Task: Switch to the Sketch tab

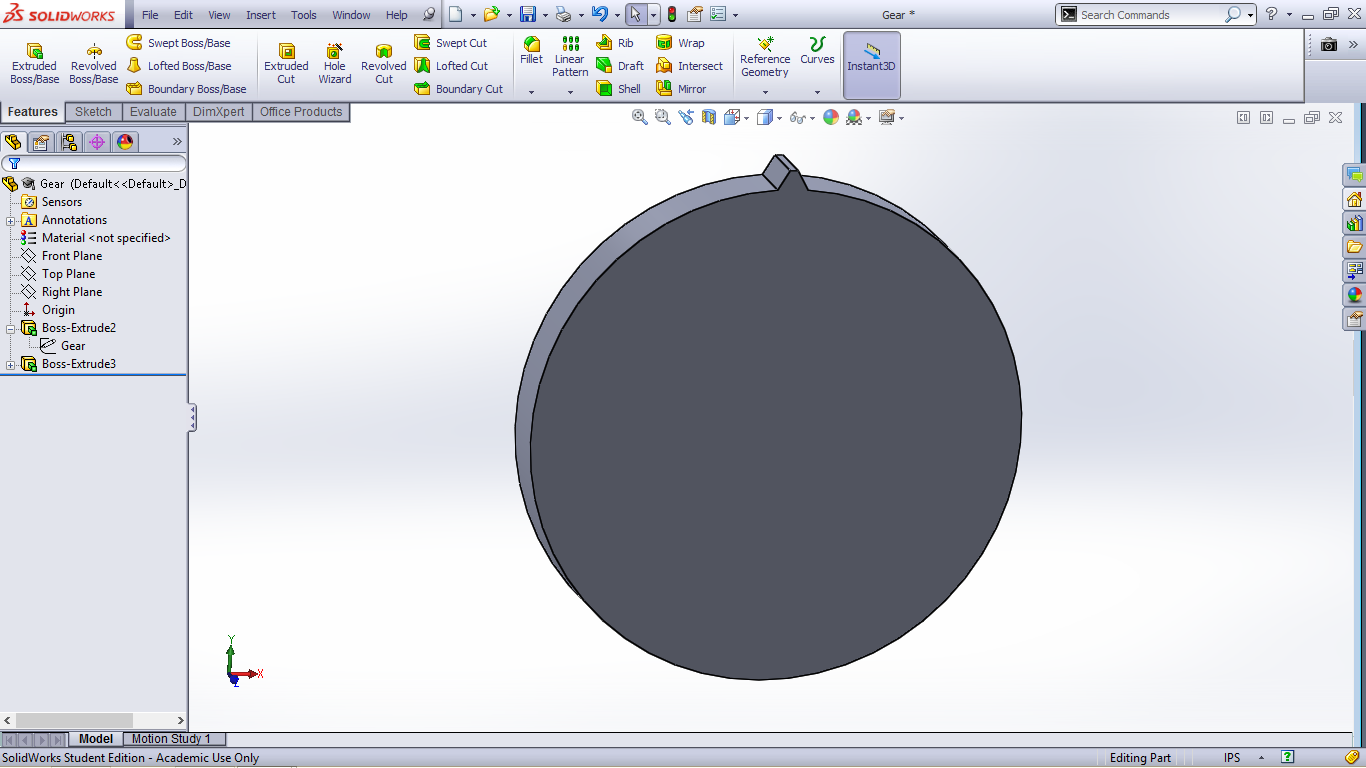Action: point(93,112)
